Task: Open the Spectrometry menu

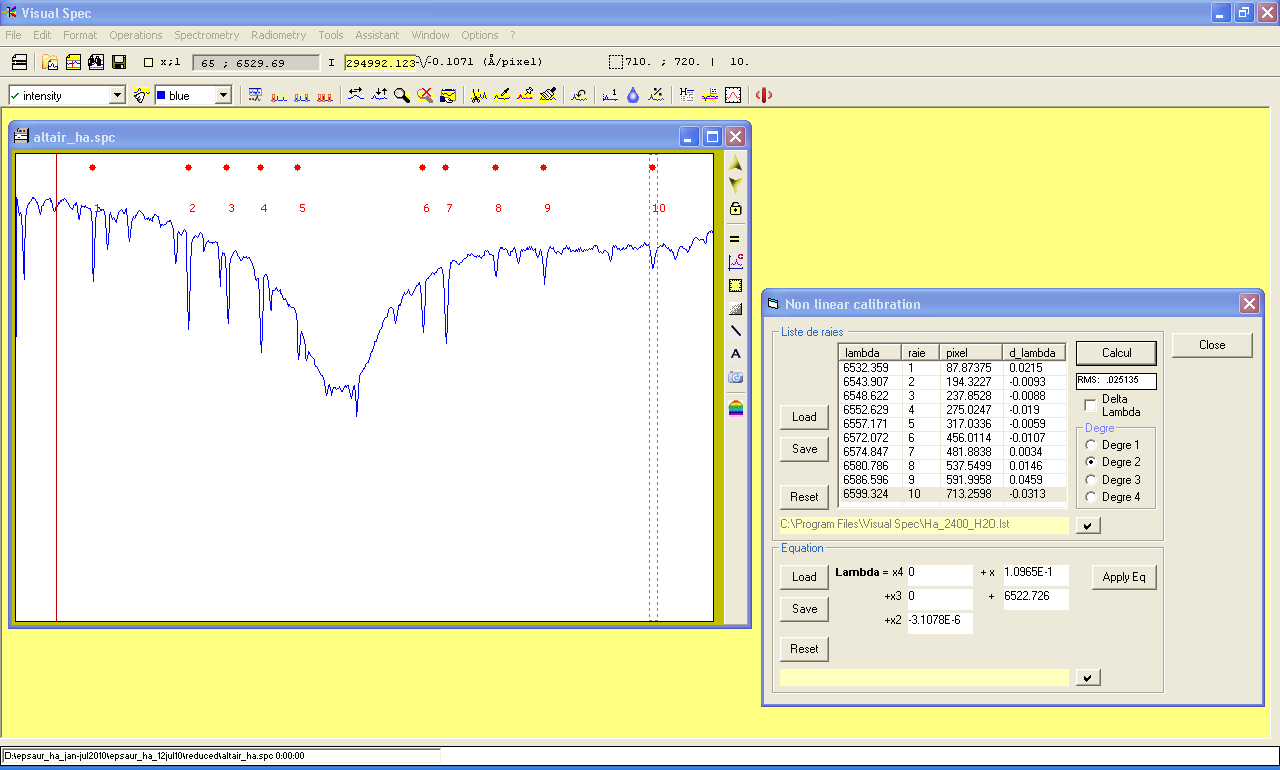Action: pyautogui.click(x=206, y=35)
